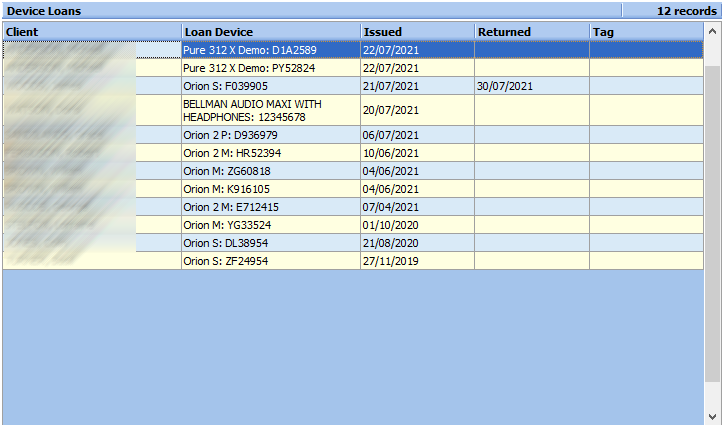Sort by the Tag column header

pos(646,32)
